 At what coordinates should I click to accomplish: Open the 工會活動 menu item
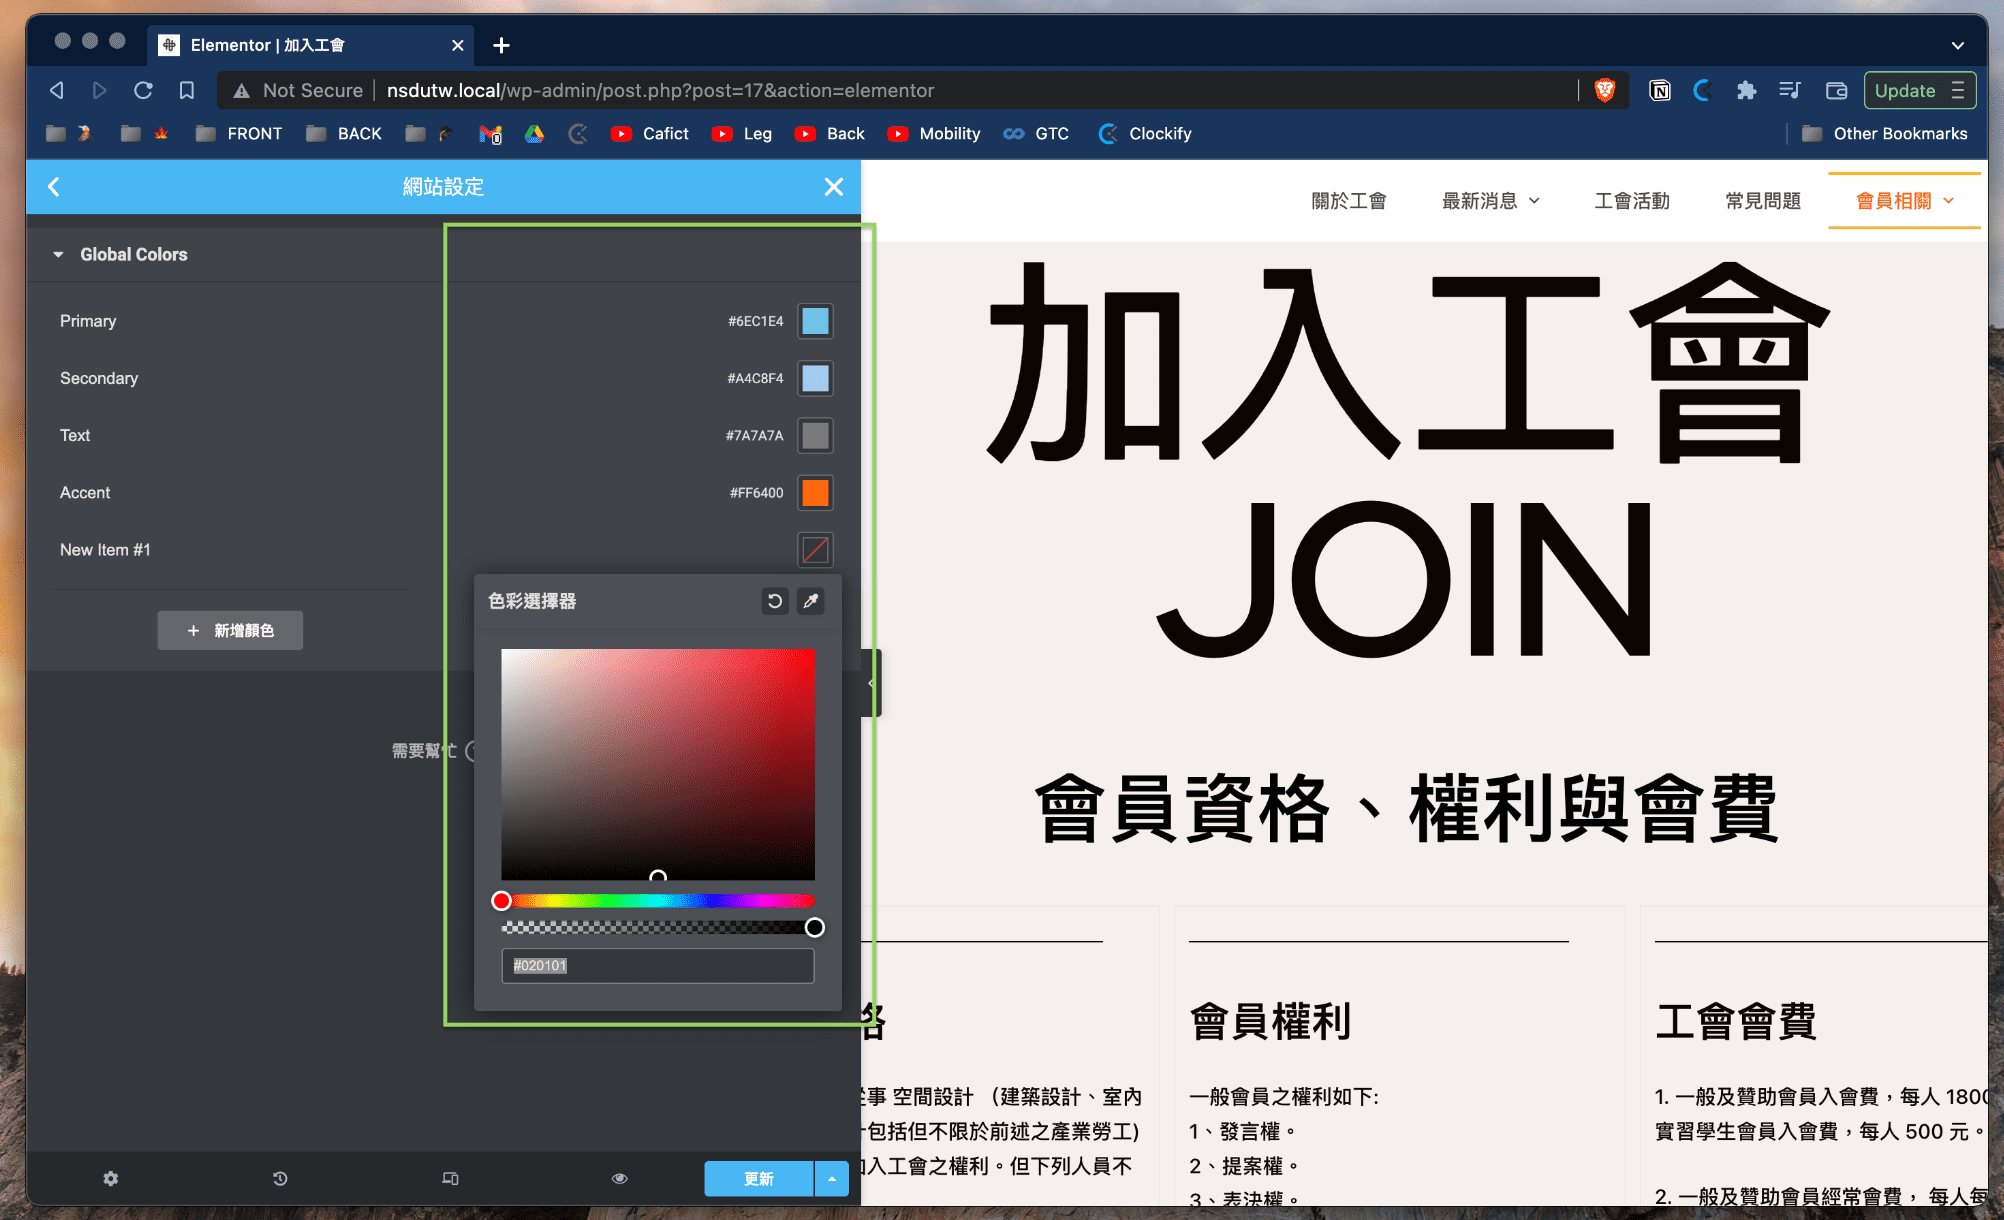(x=1632, y=201)
